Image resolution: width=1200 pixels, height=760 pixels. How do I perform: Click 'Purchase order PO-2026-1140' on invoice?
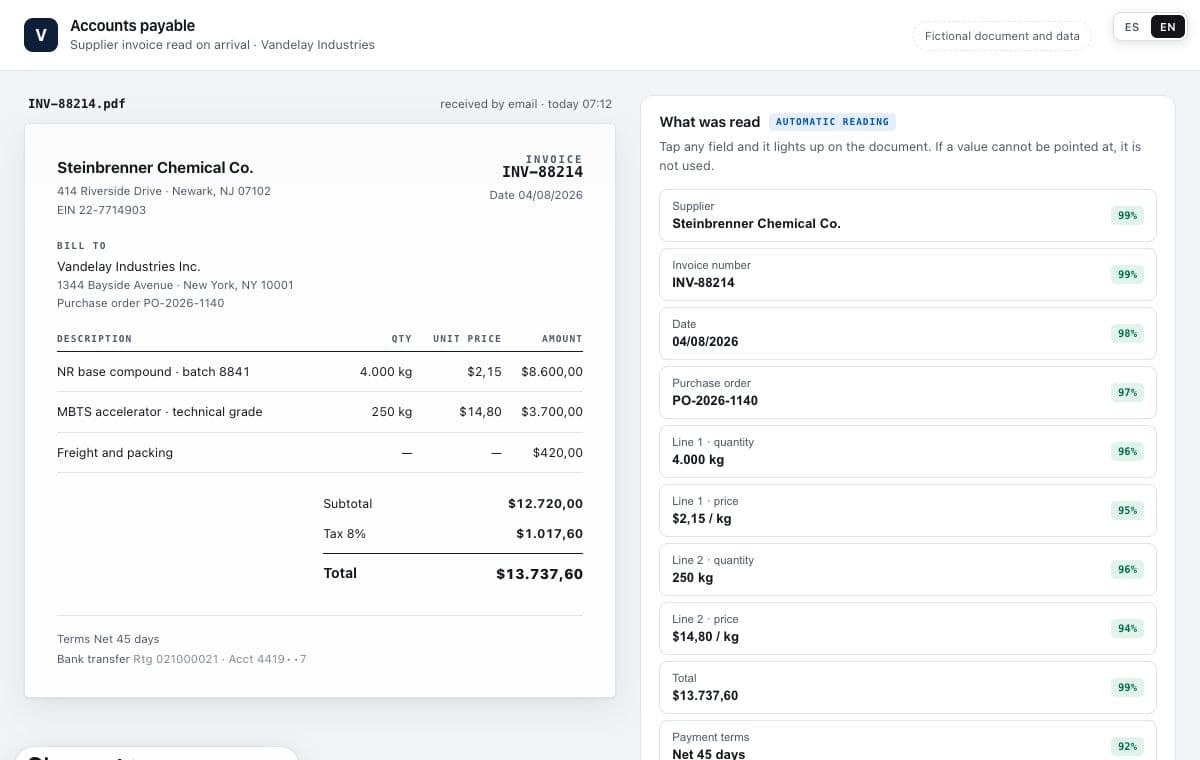[x=141, y=303]
